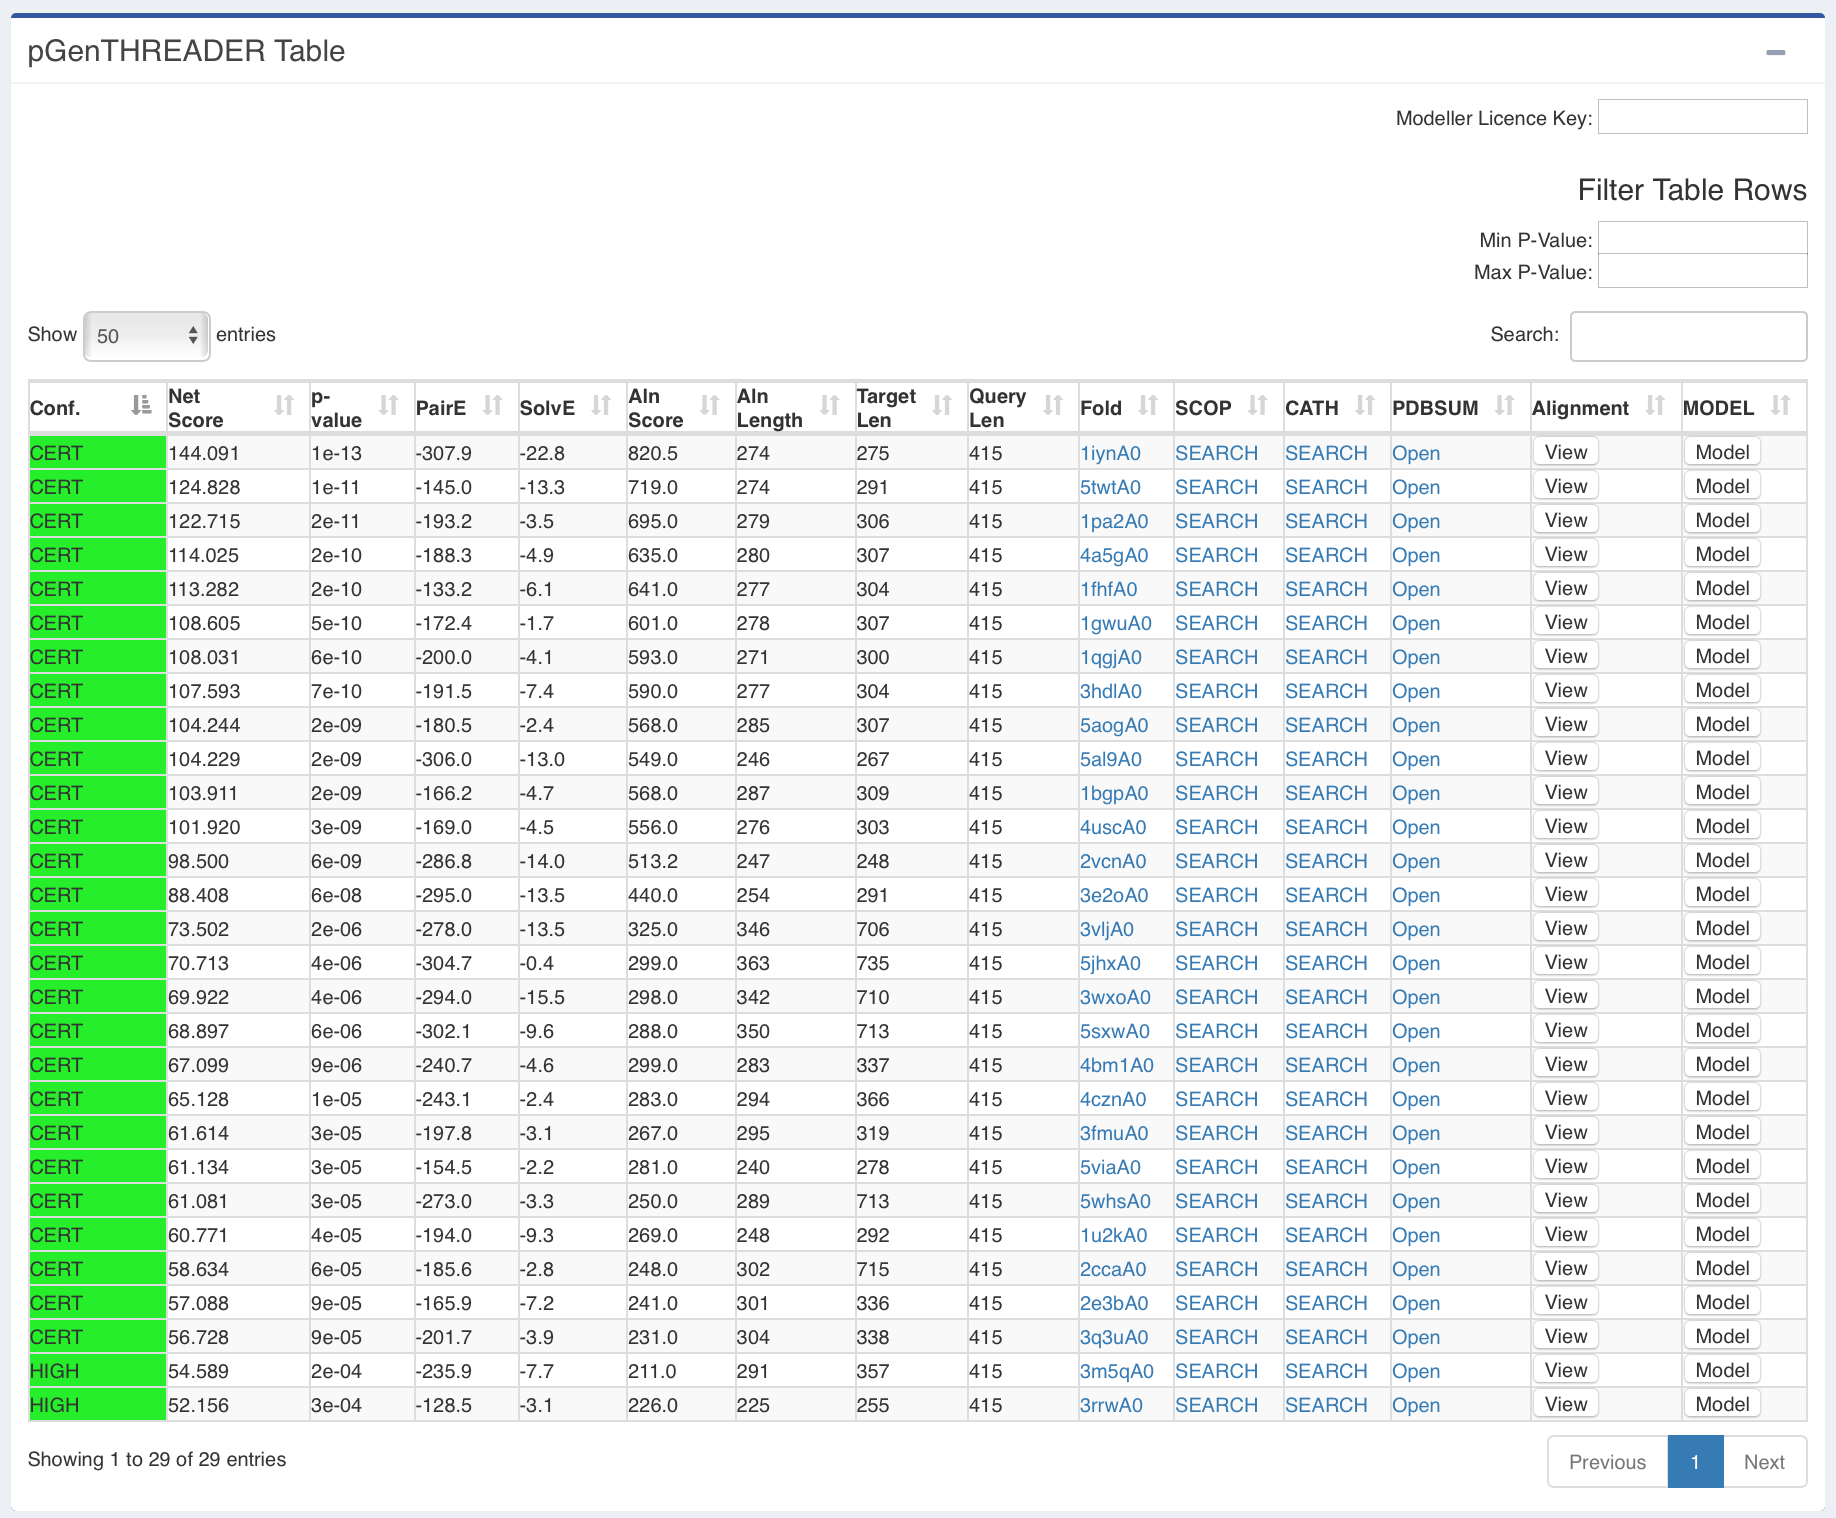Collapse the pGenTHREADER Table panel
Screen dimensions: 1836x1518
pos(1775,52)
